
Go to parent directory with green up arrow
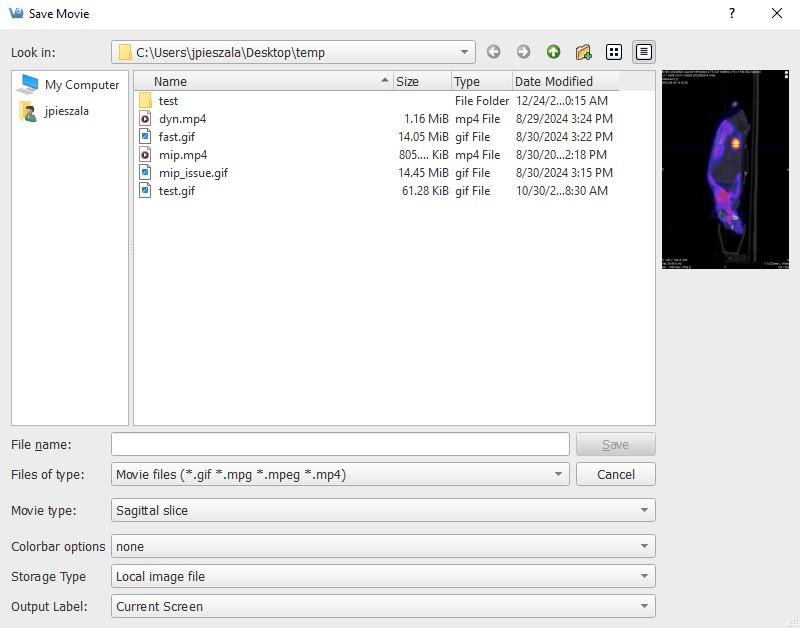coord(553,52)
